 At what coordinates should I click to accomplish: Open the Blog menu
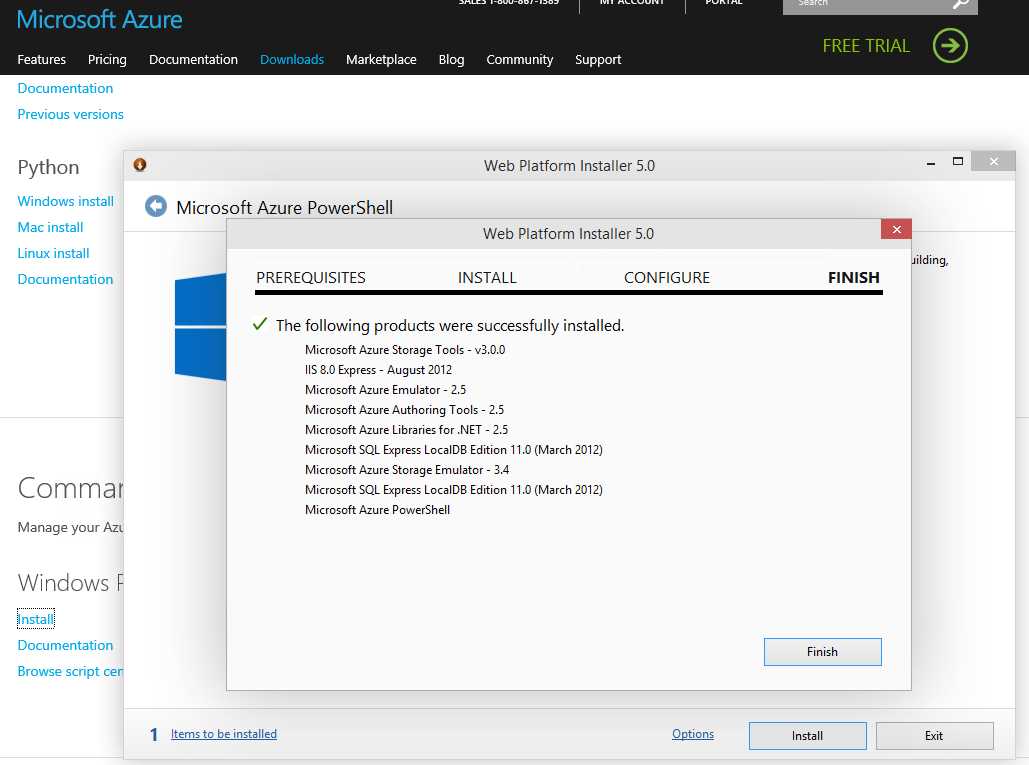pos(451,59)
